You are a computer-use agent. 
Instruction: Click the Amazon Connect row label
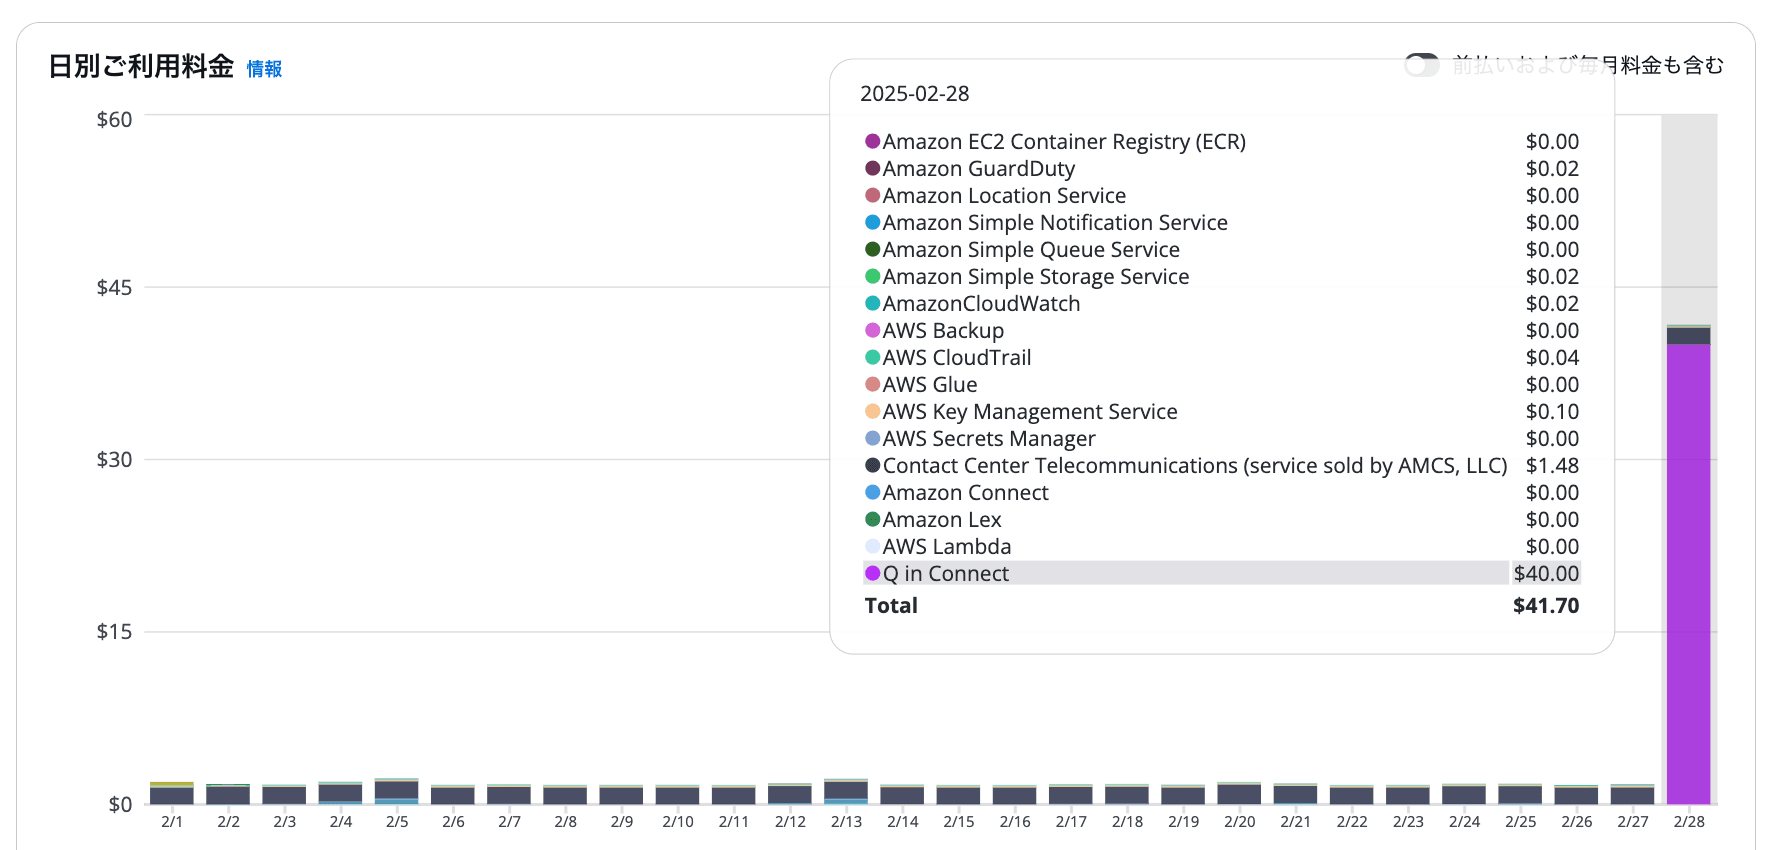coord(965,492)
